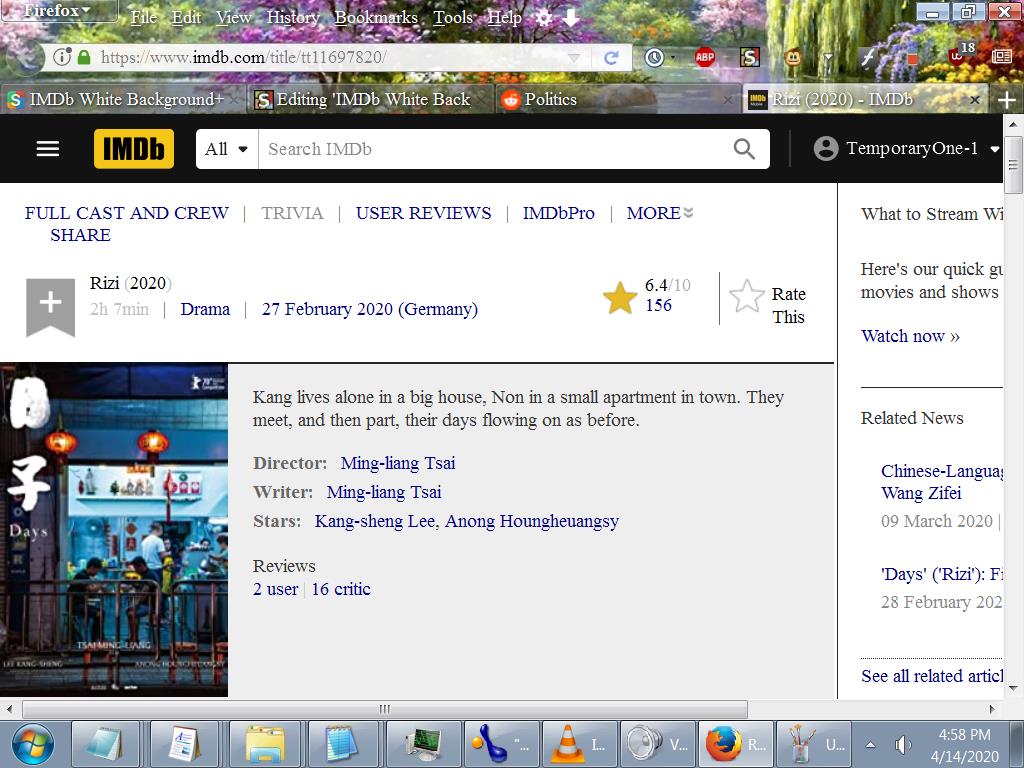Screen dimensions: 1024x768
Task: Open star Kang-sheng Lee link
Action: coord(376,521)
